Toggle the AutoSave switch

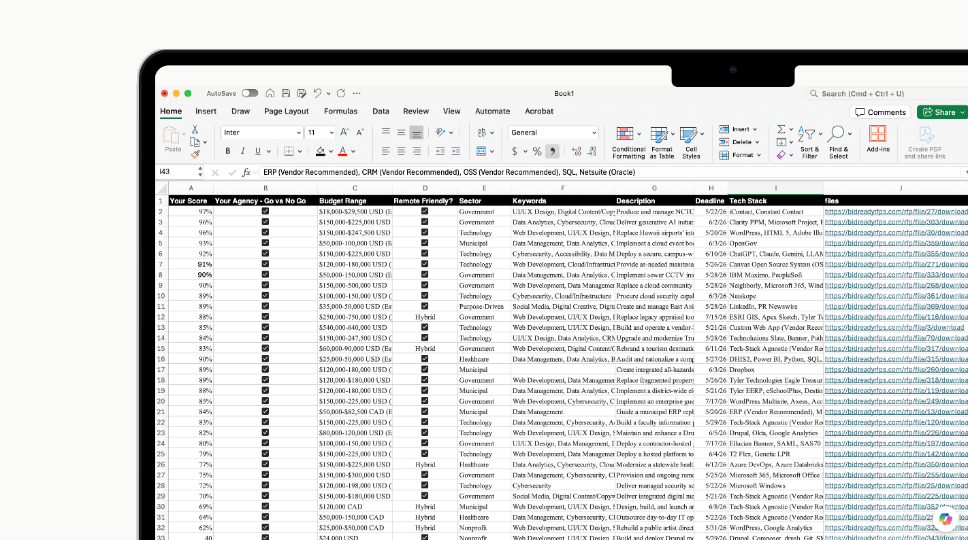pyautogui.click(x=249, y=93)
